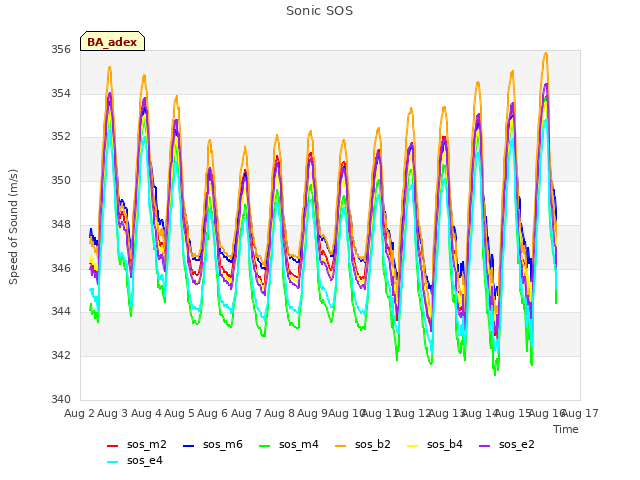Select the sos_b4 legend label
640x480 pixels.
(x=445, y=444)
